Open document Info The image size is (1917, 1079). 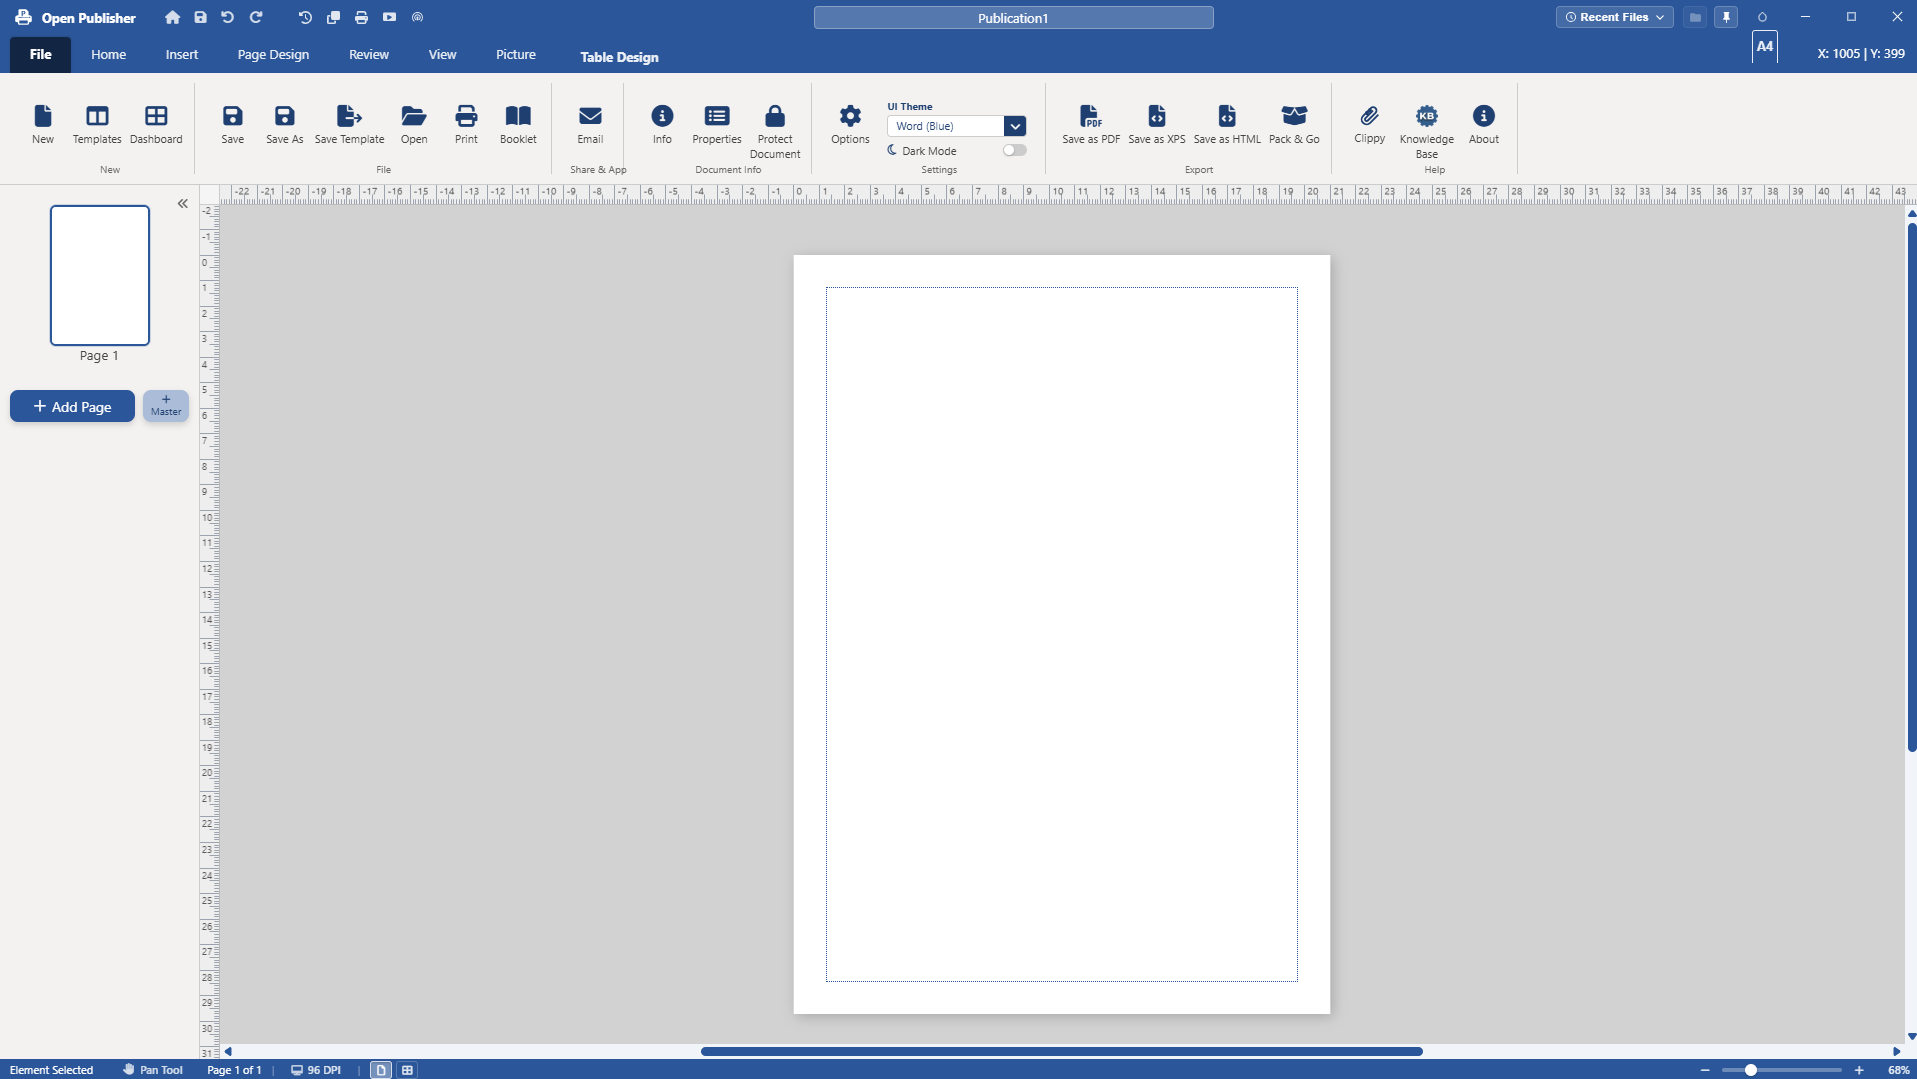pos(662,125)
